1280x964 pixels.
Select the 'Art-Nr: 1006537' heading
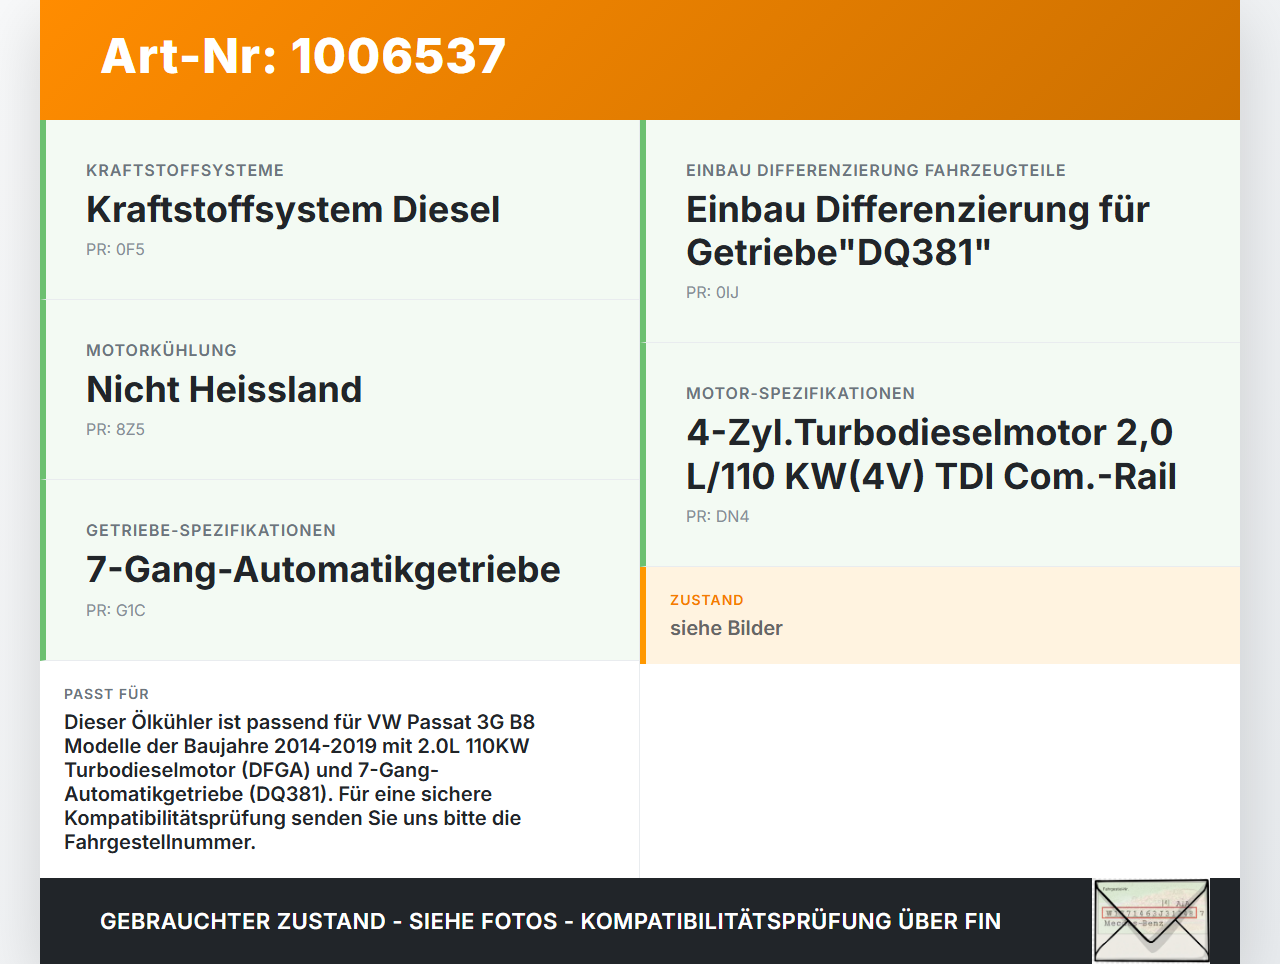(x=303, y=56)
